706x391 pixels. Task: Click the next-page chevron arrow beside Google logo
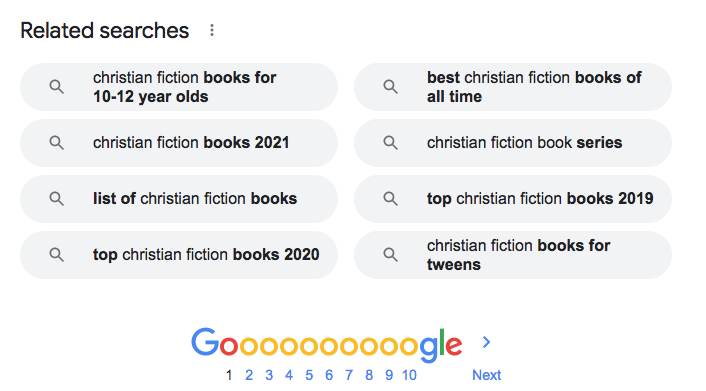coord(486,342)
